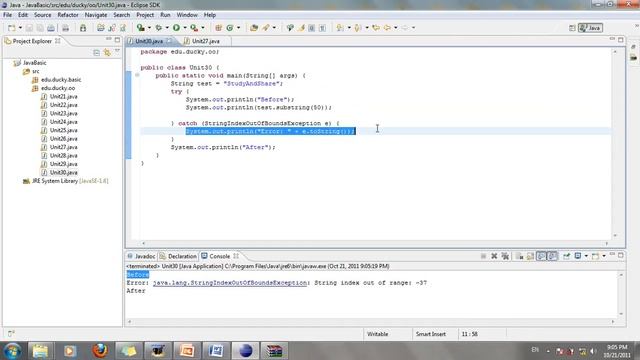Click the New file toolbar icon

pos(11,28)
